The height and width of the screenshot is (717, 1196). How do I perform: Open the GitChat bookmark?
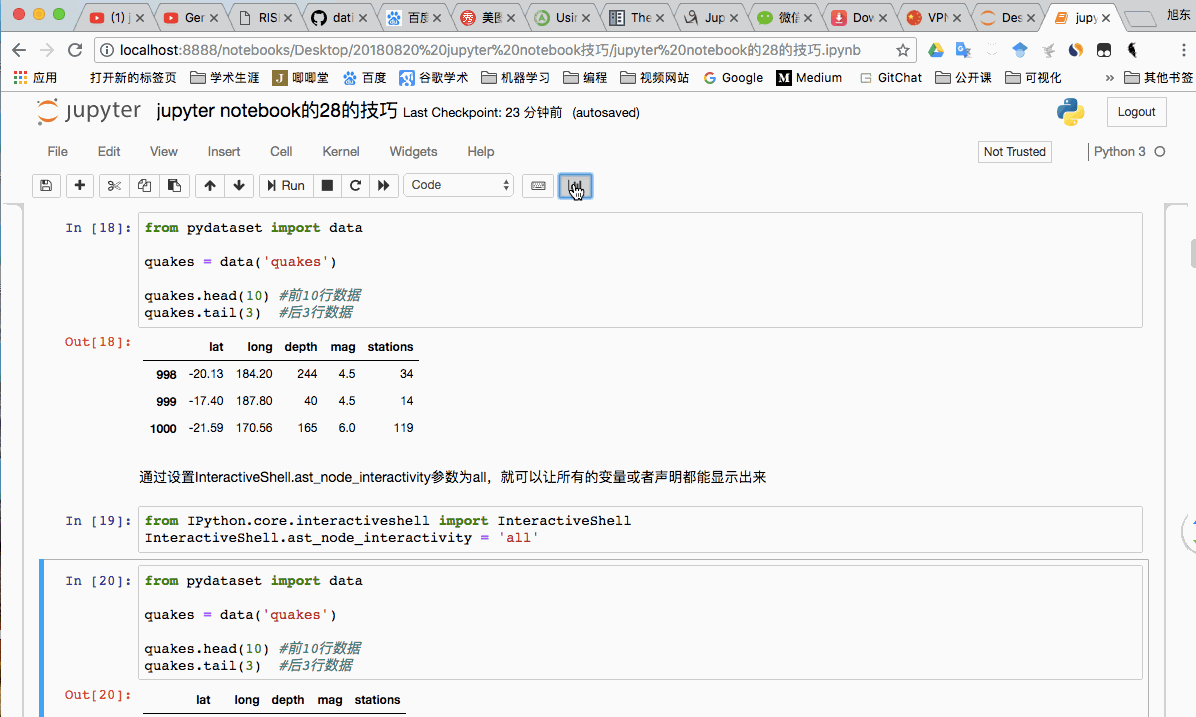point(890,78)
